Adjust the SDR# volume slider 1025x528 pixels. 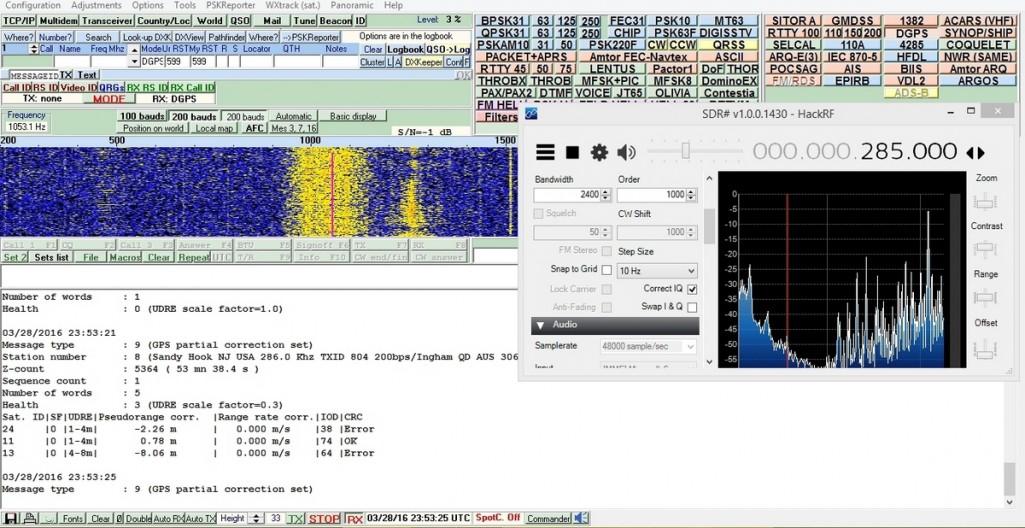pyautogui.click(x=685, y=151)
